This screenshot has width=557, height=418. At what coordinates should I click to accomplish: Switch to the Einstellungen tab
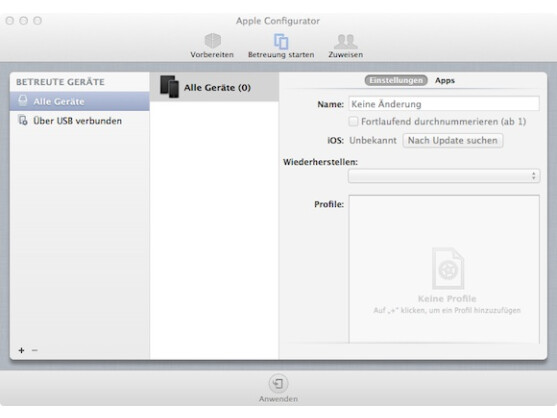tap(396, 80)
